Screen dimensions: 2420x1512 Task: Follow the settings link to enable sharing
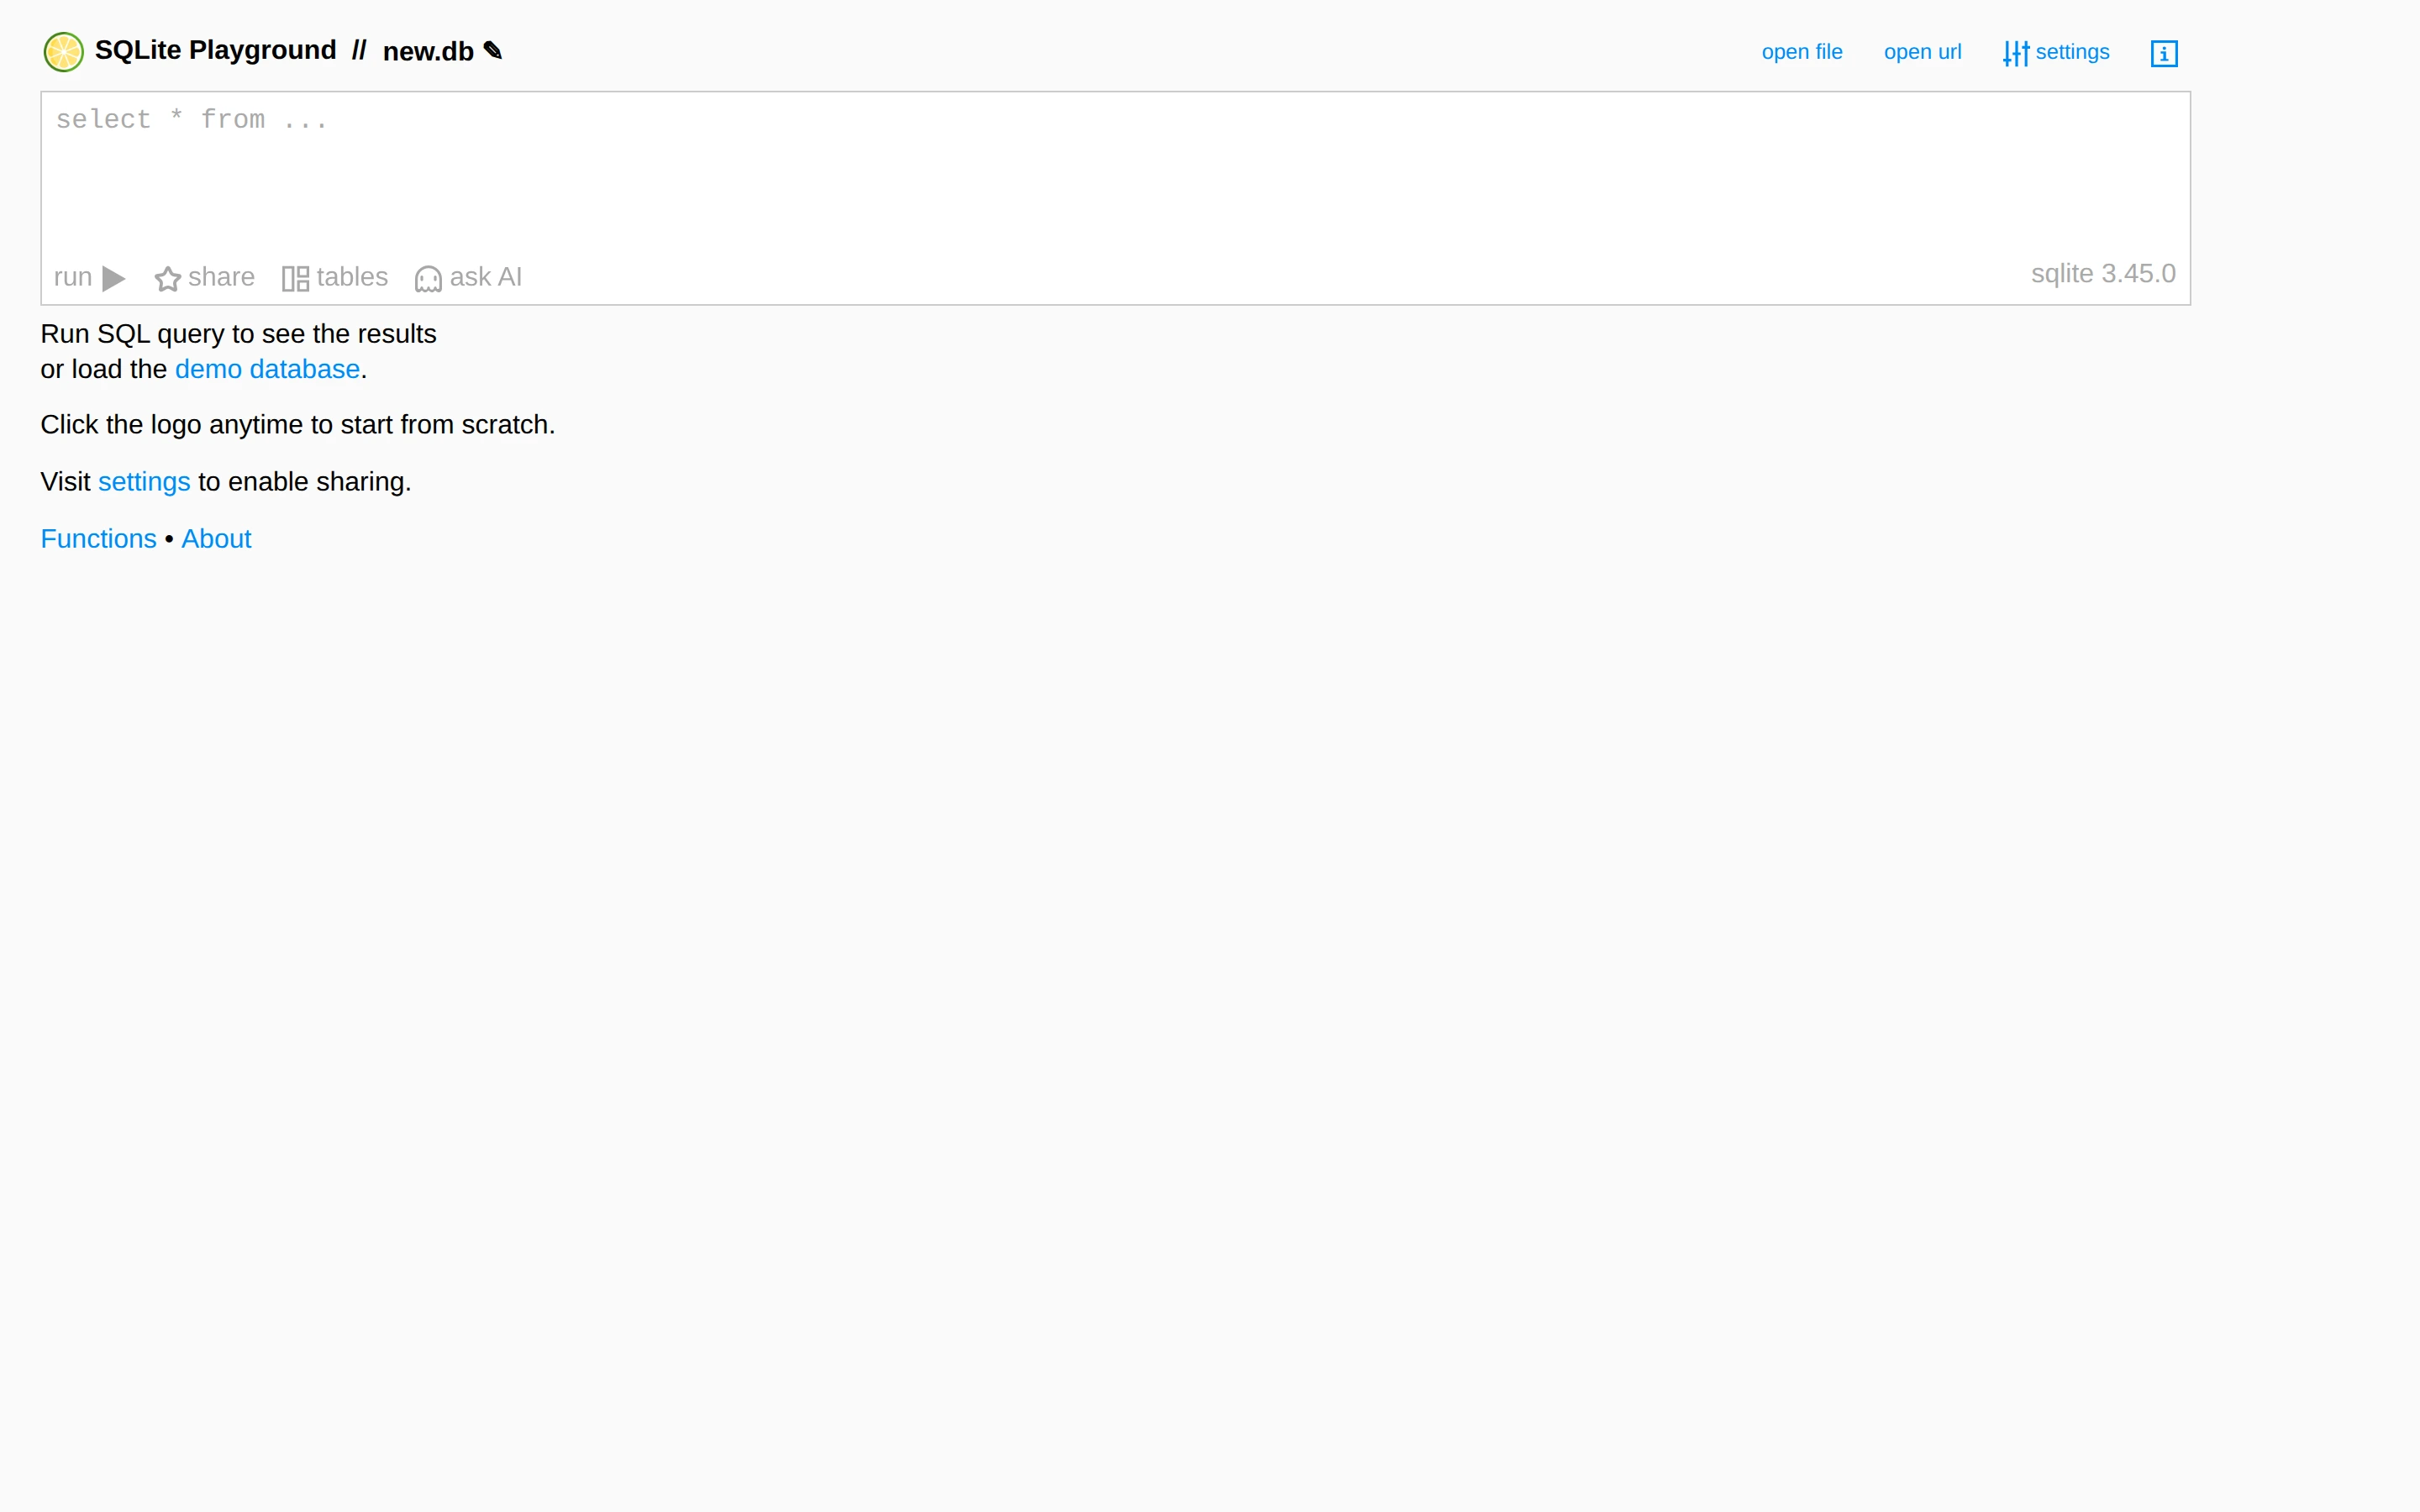(x=144, y=482)
